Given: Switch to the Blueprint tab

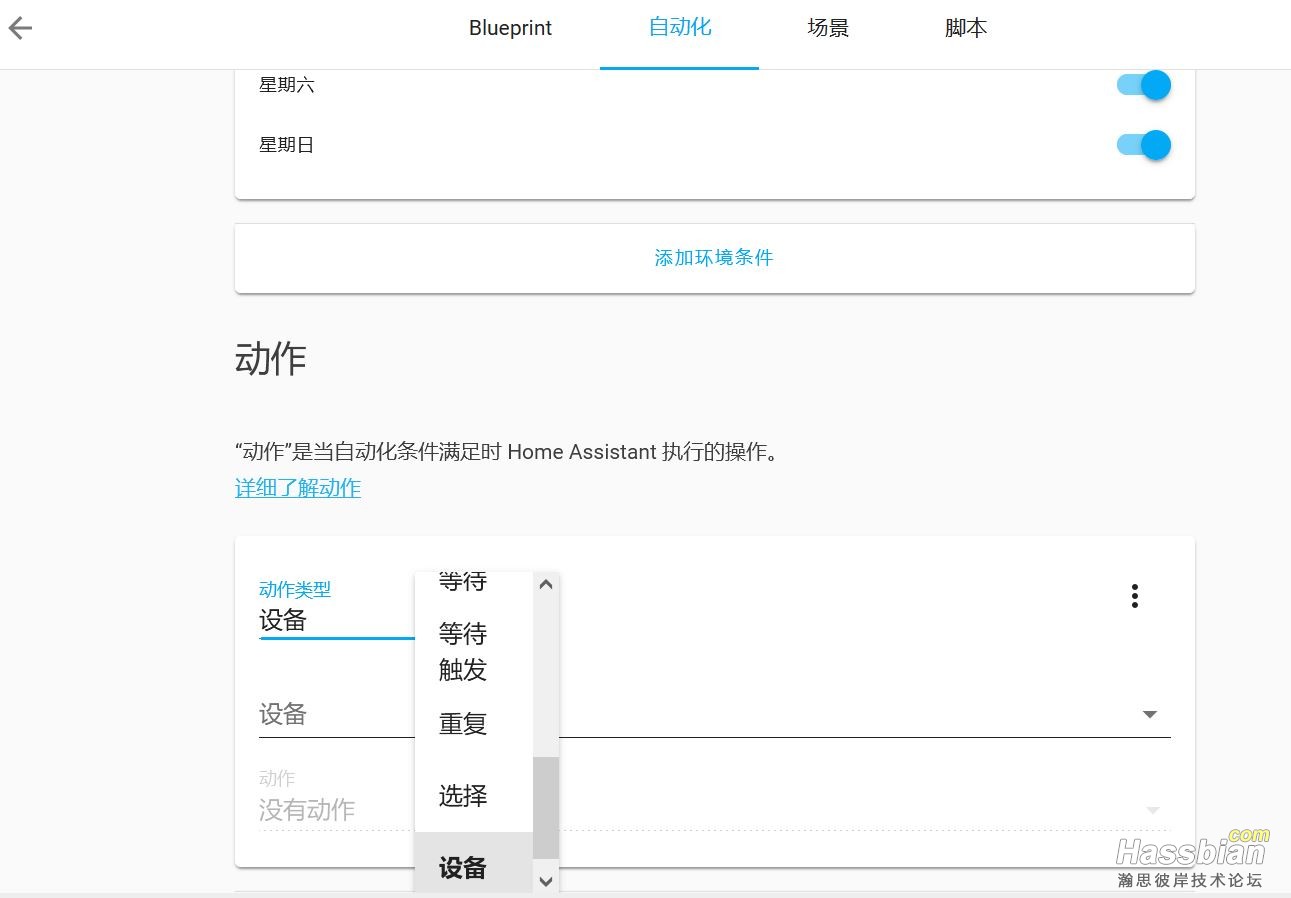Looking at the screenshot, I should (510, 29).
